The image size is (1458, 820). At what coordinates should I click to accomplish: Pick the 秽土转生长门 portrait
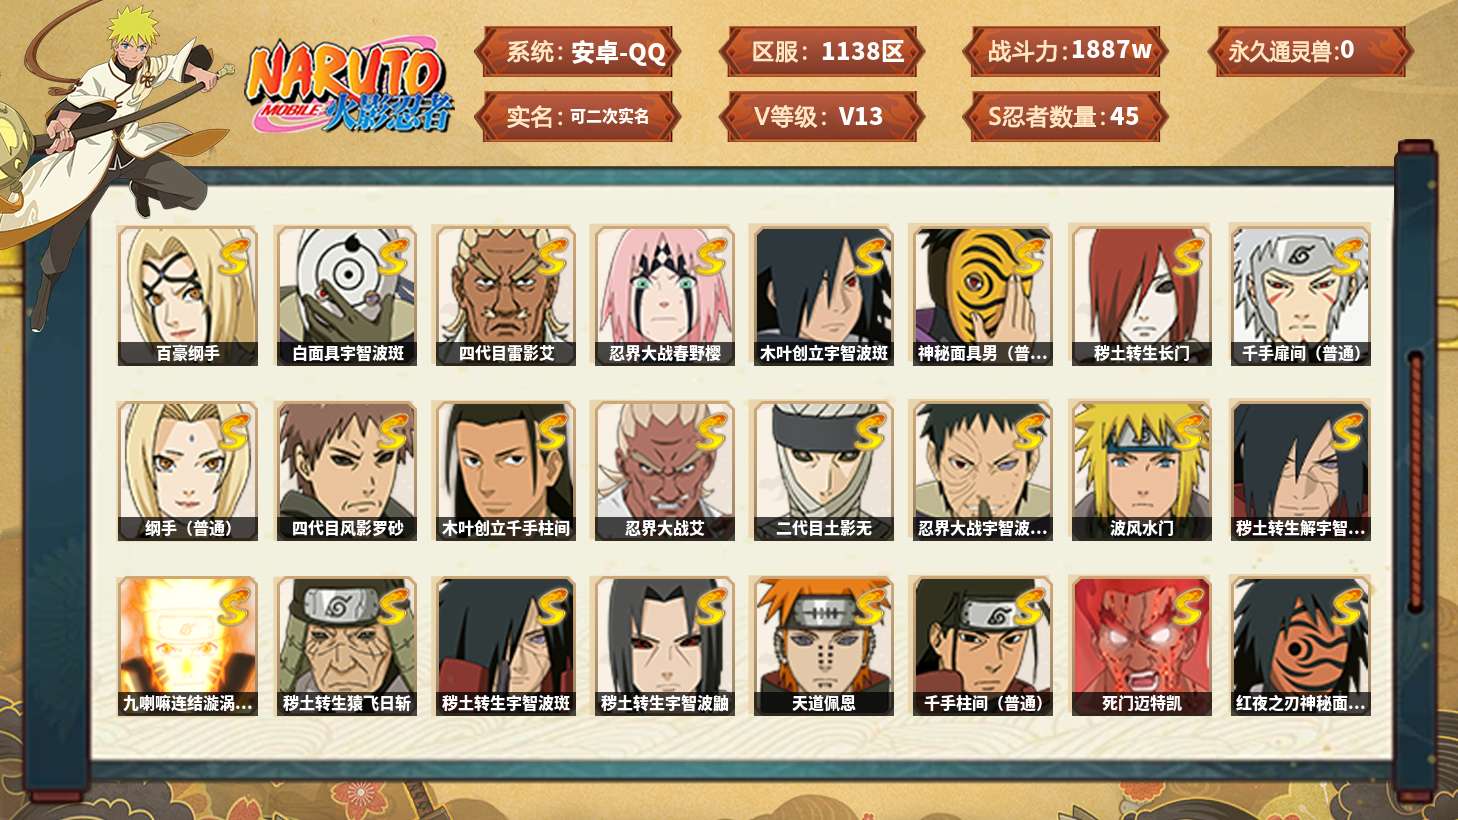1141,295
